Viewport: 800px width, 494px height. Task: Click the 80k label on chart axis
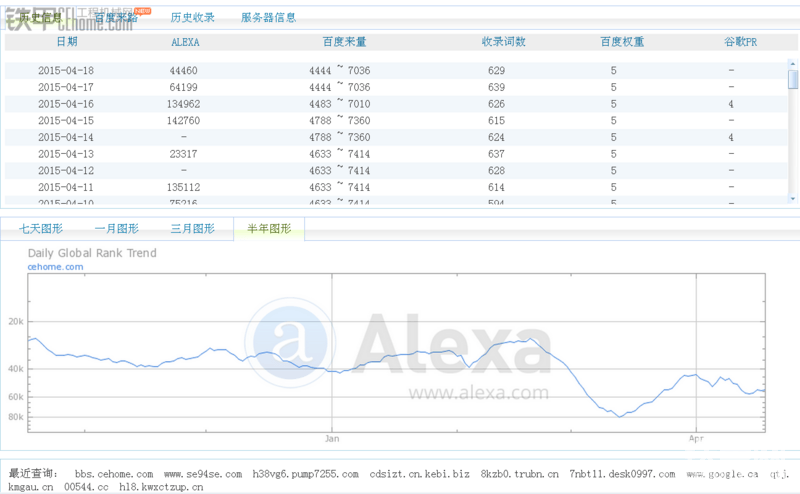(x=16, y=417)
